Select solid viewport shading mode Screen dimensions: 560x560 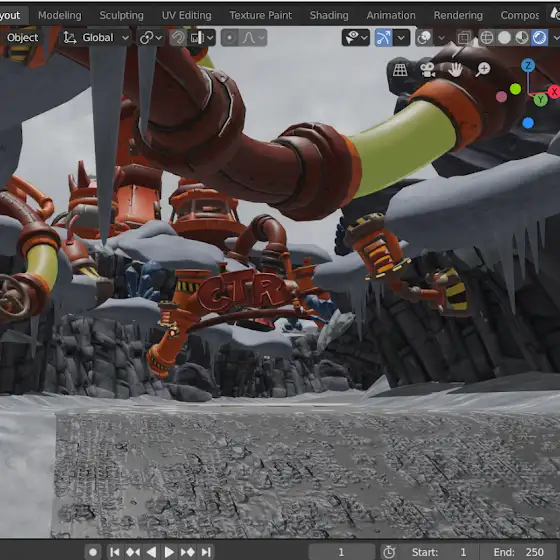pos(504,38)
